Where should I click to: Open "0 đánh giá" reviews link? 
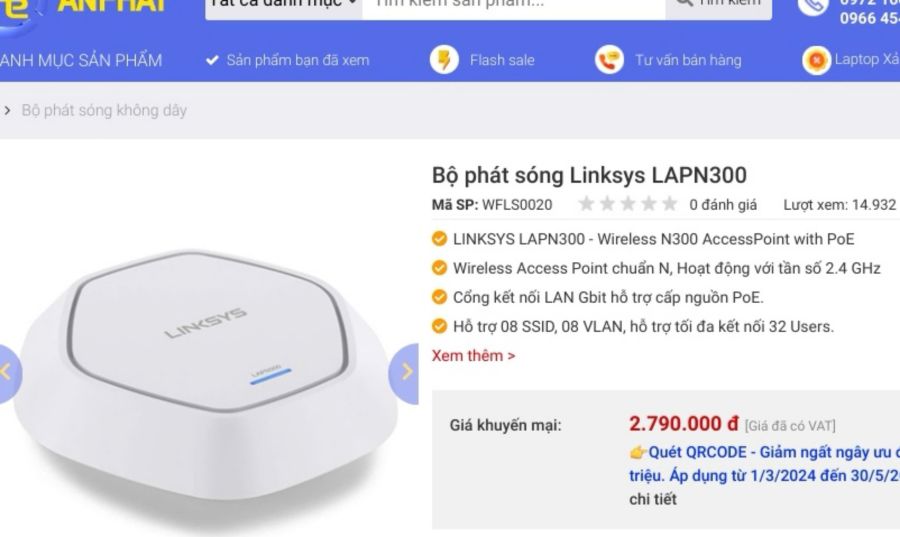tap(722, 205)
